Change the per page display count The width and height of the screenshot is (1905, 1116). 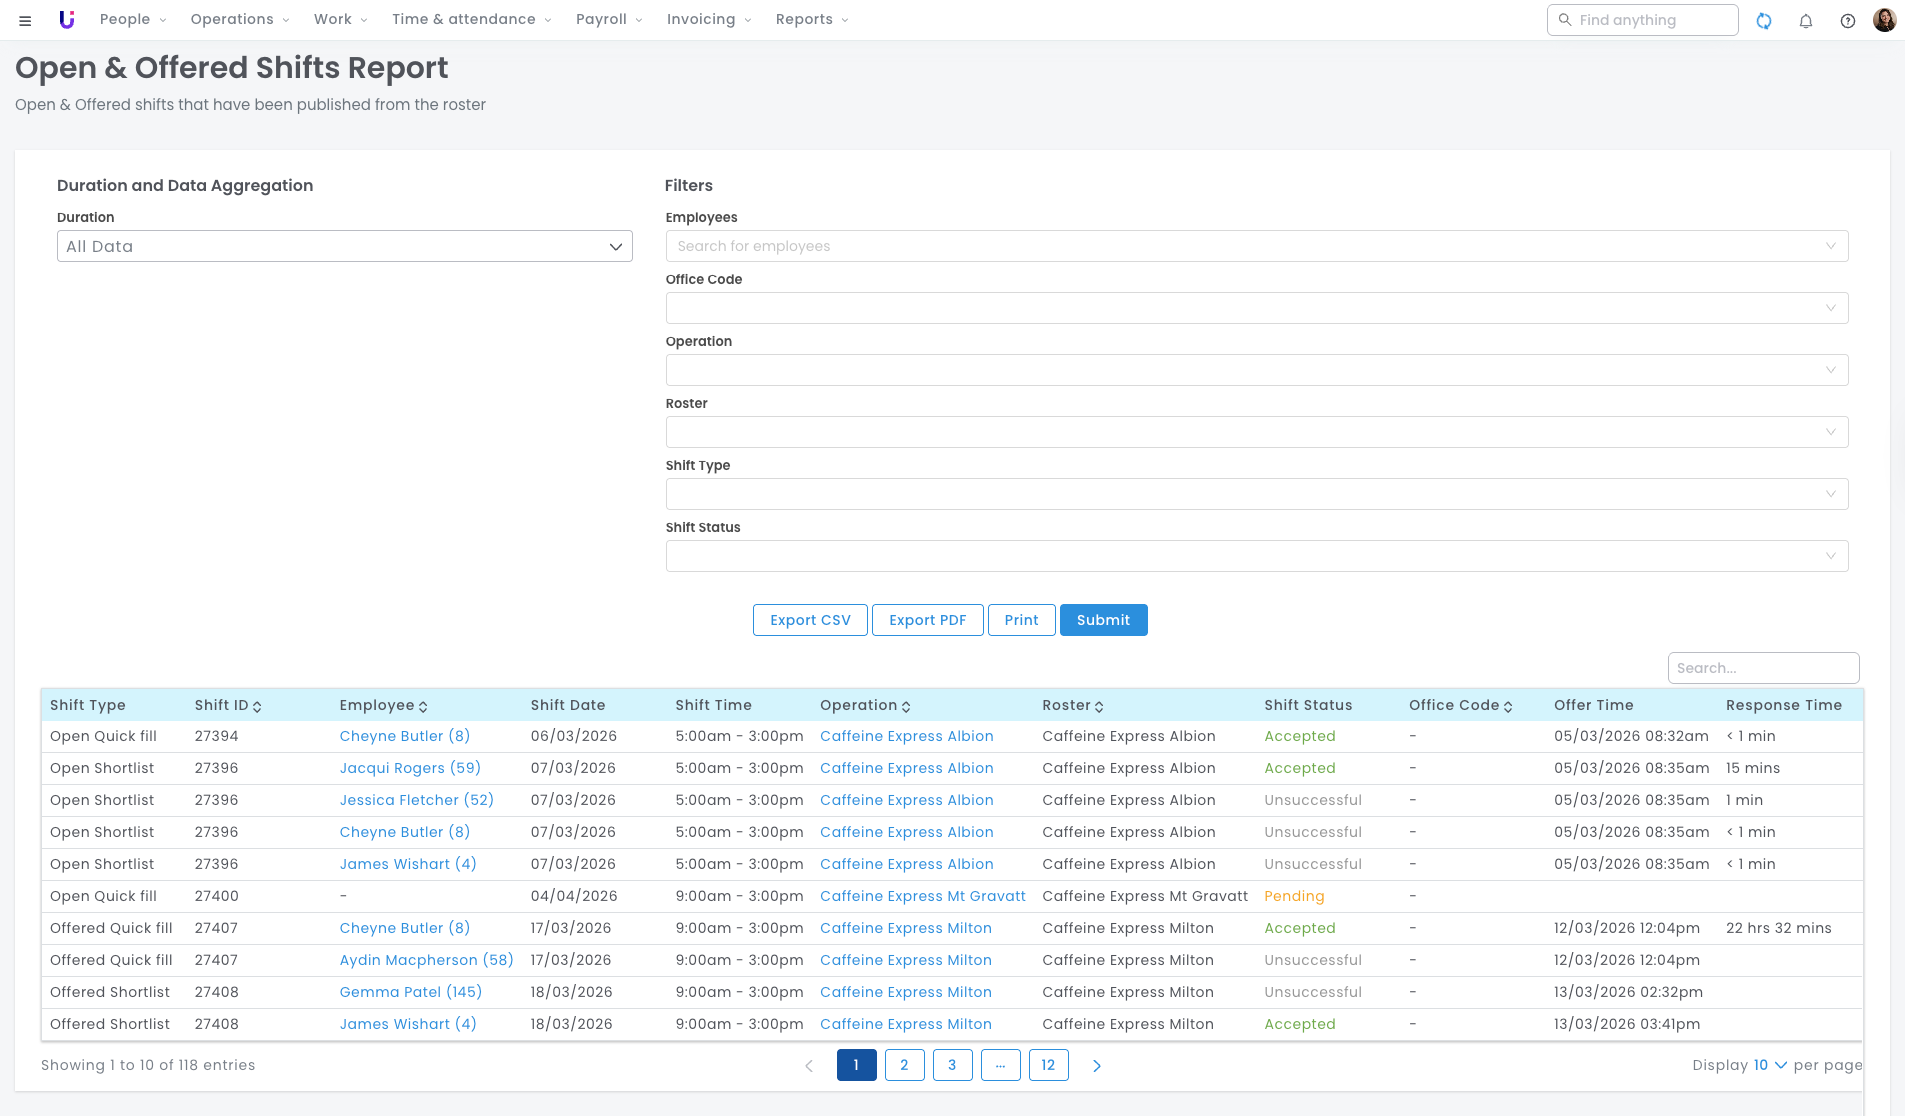coord(1769,1066)
